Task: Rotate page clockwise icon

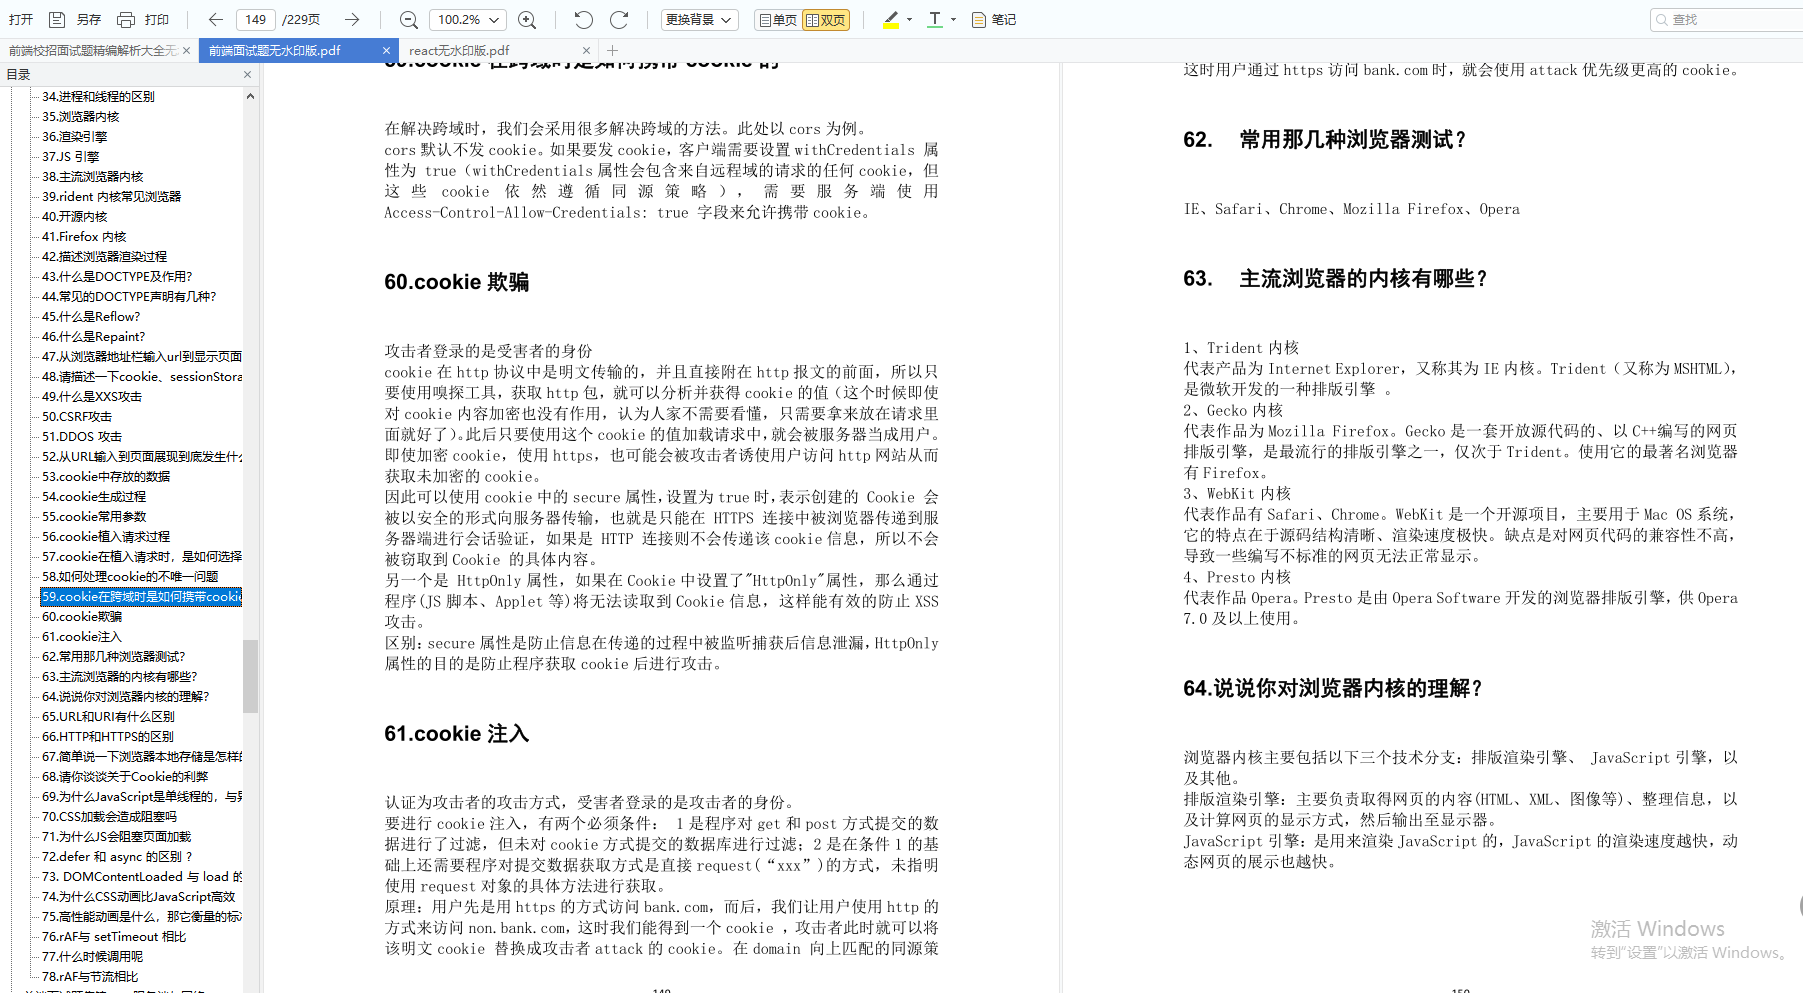Action: (x=619, y=19)
